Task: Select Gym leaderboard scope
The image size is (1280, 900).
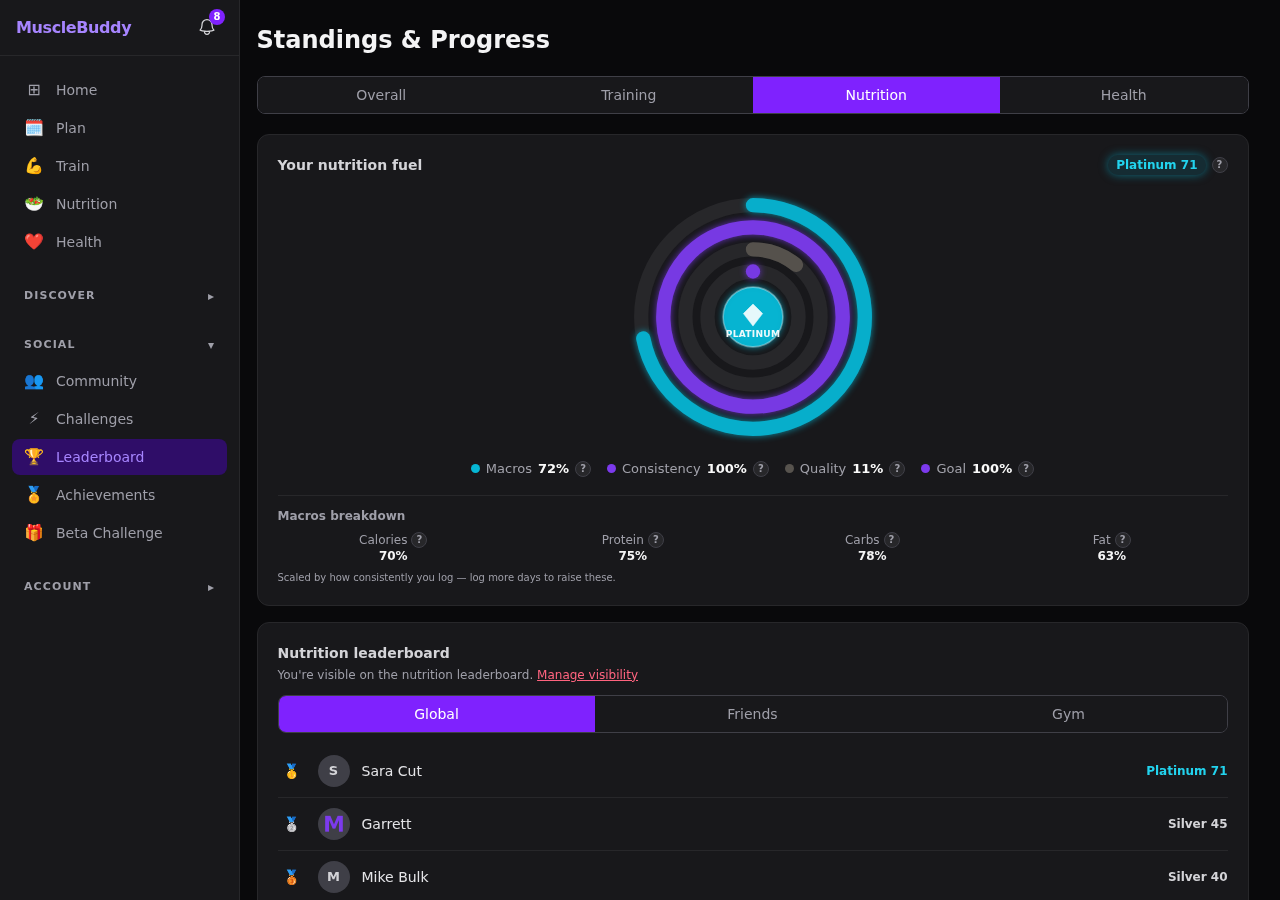Action: pos(1068,714)
